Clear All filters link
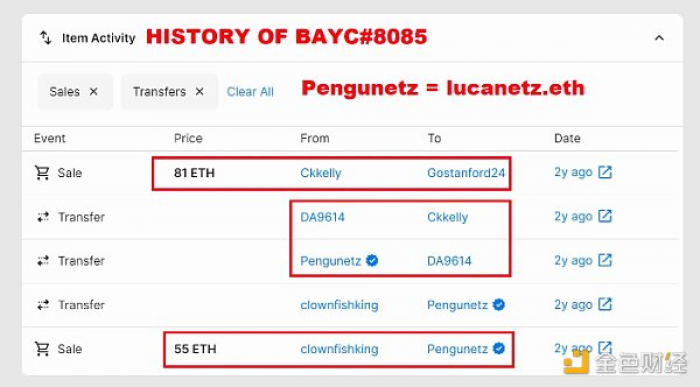This screenshot has width=700, height=387. (x=250, y=92)
